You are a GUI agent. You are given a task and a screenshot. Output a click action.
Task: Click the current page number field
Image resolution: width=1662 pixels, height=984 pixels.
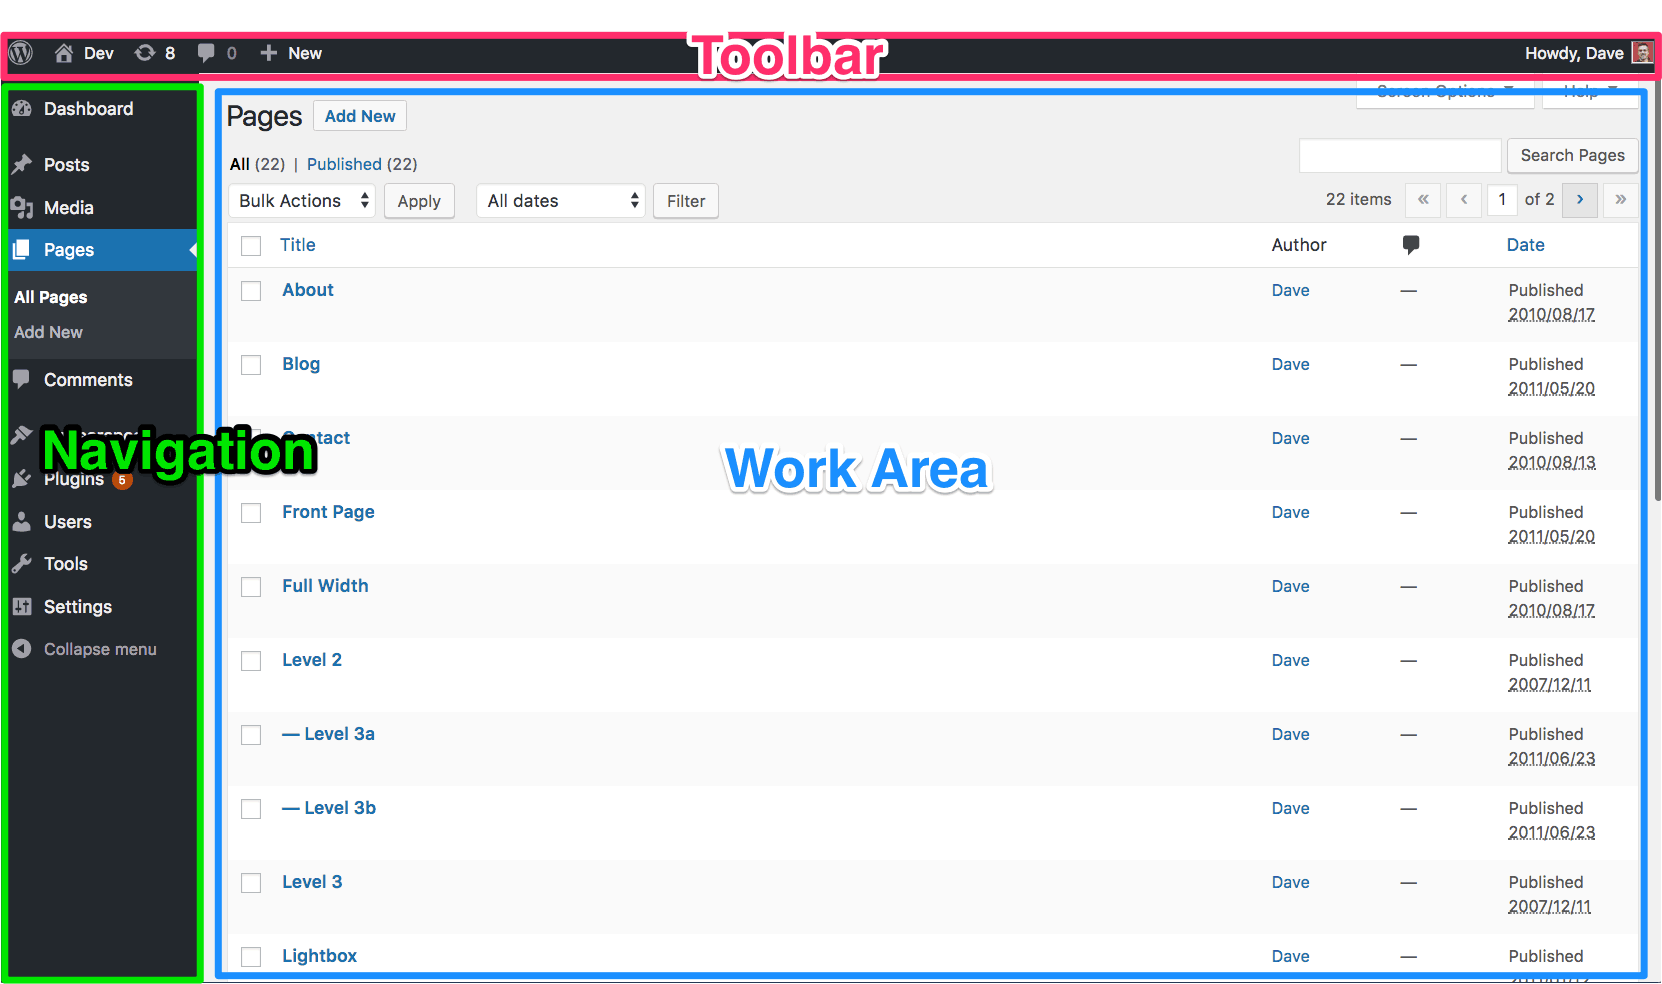pyautogui.click(x=1502, y=200)
